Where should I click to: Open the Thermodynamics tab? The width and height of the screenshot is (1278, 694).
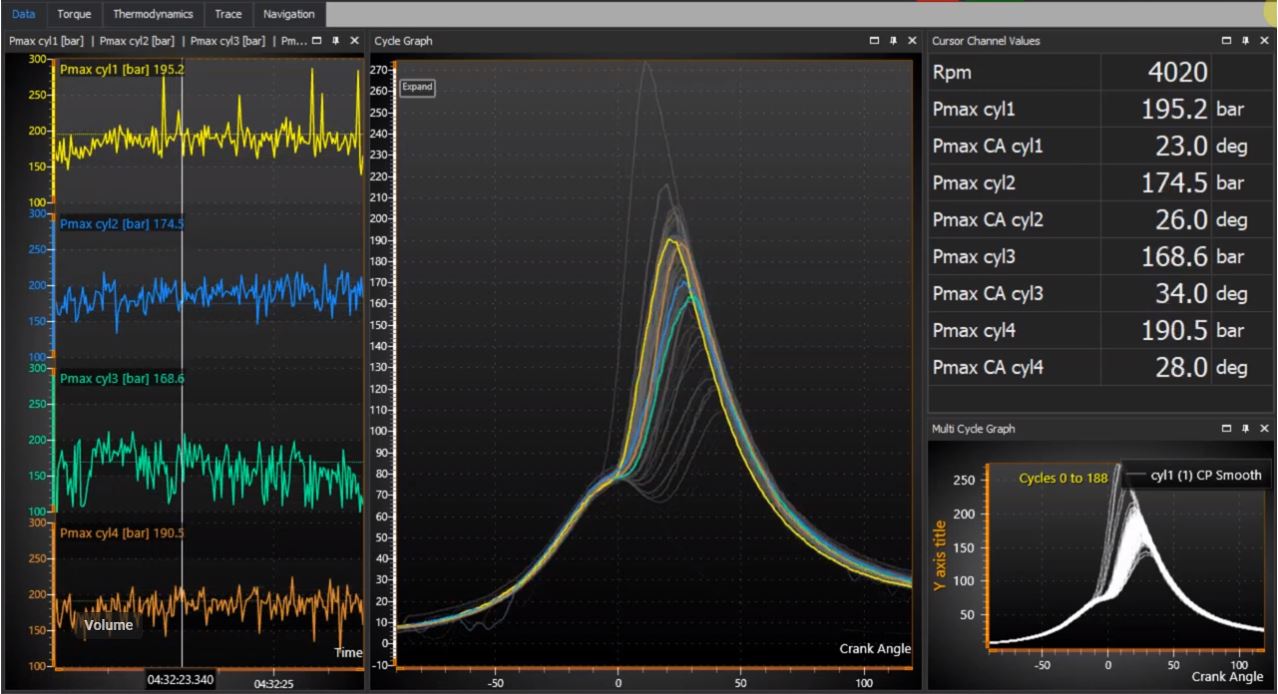(x=153, y=14)
